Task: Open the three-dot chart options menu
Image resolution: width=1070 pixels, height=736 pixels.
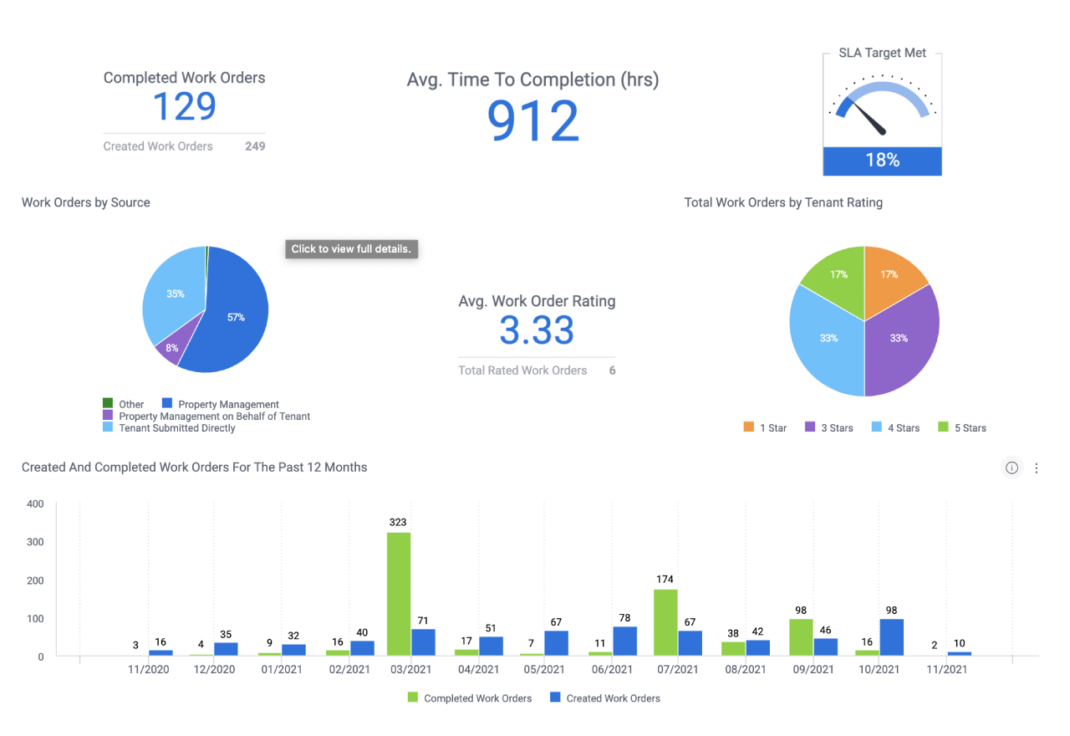Action: pos(1036,468)
